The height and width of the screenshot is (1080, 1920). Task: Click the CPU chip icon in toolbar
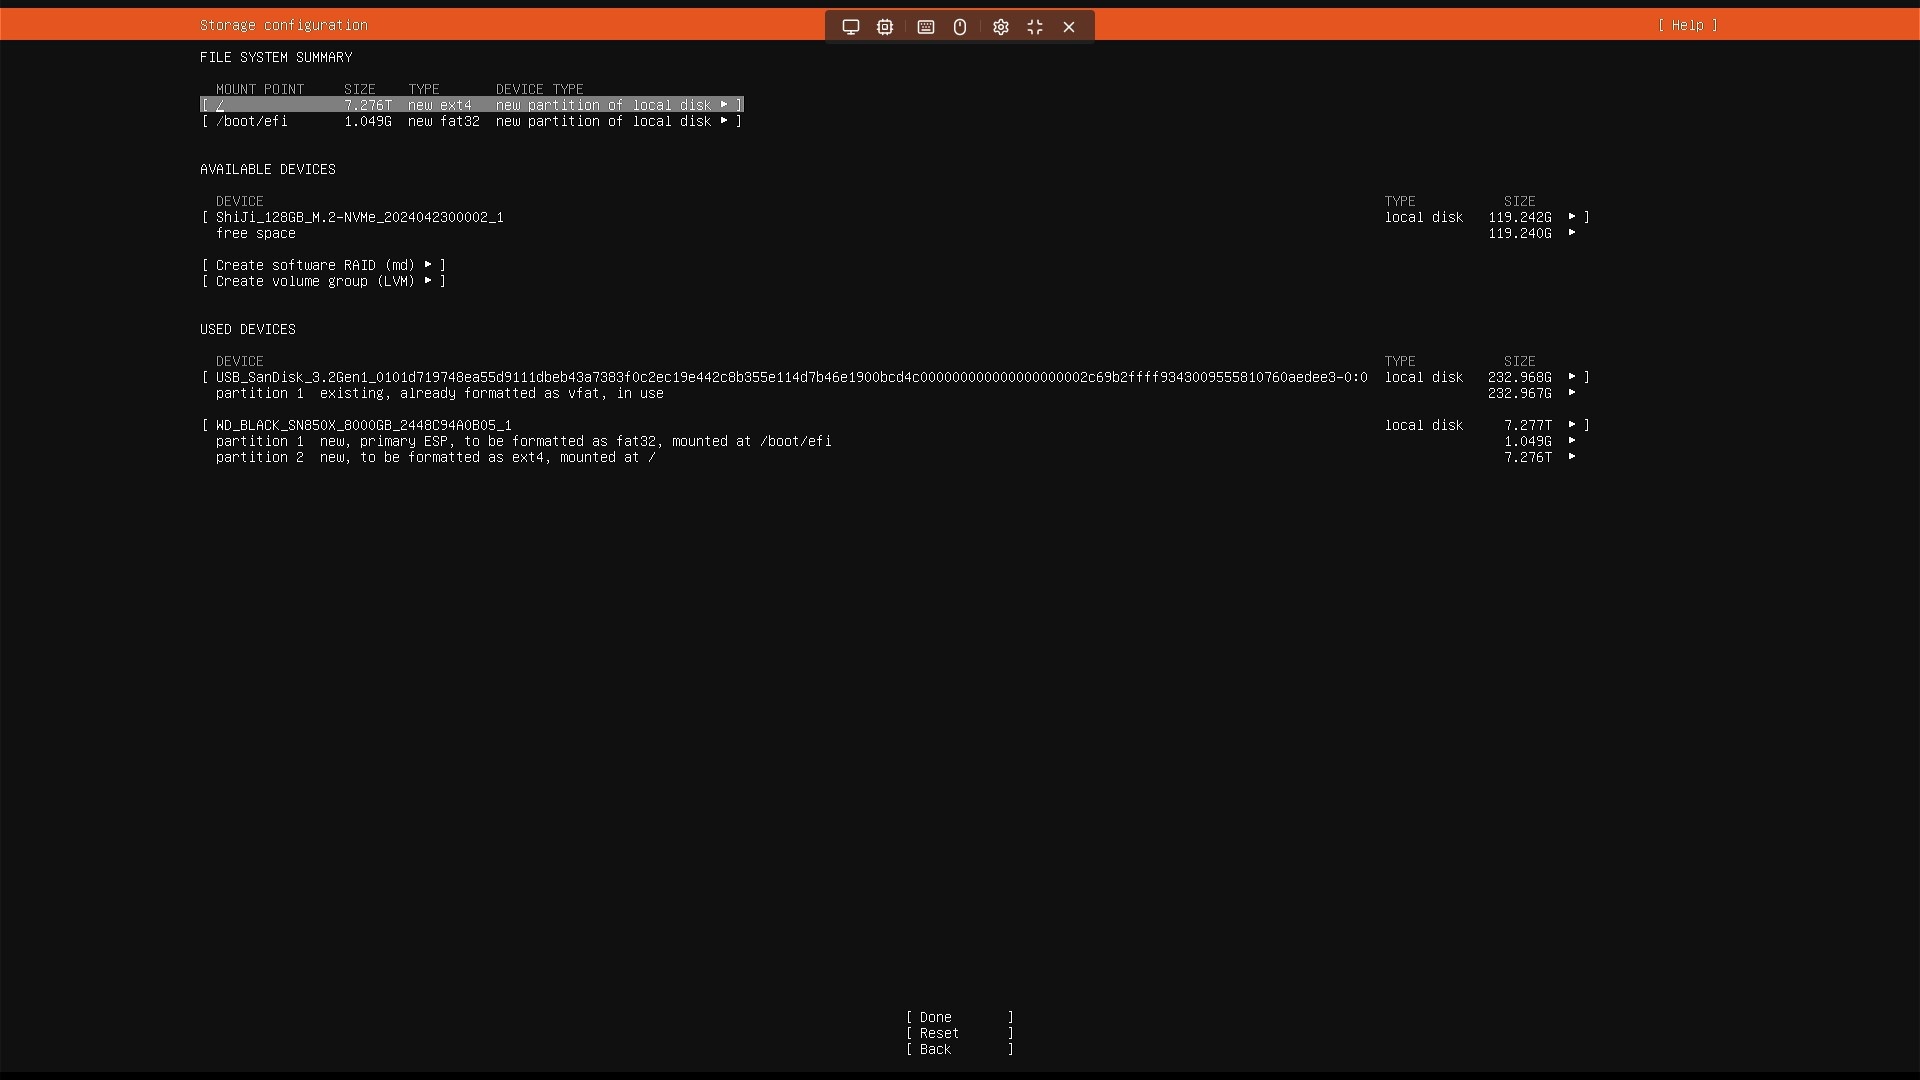[x=885, y=27]
